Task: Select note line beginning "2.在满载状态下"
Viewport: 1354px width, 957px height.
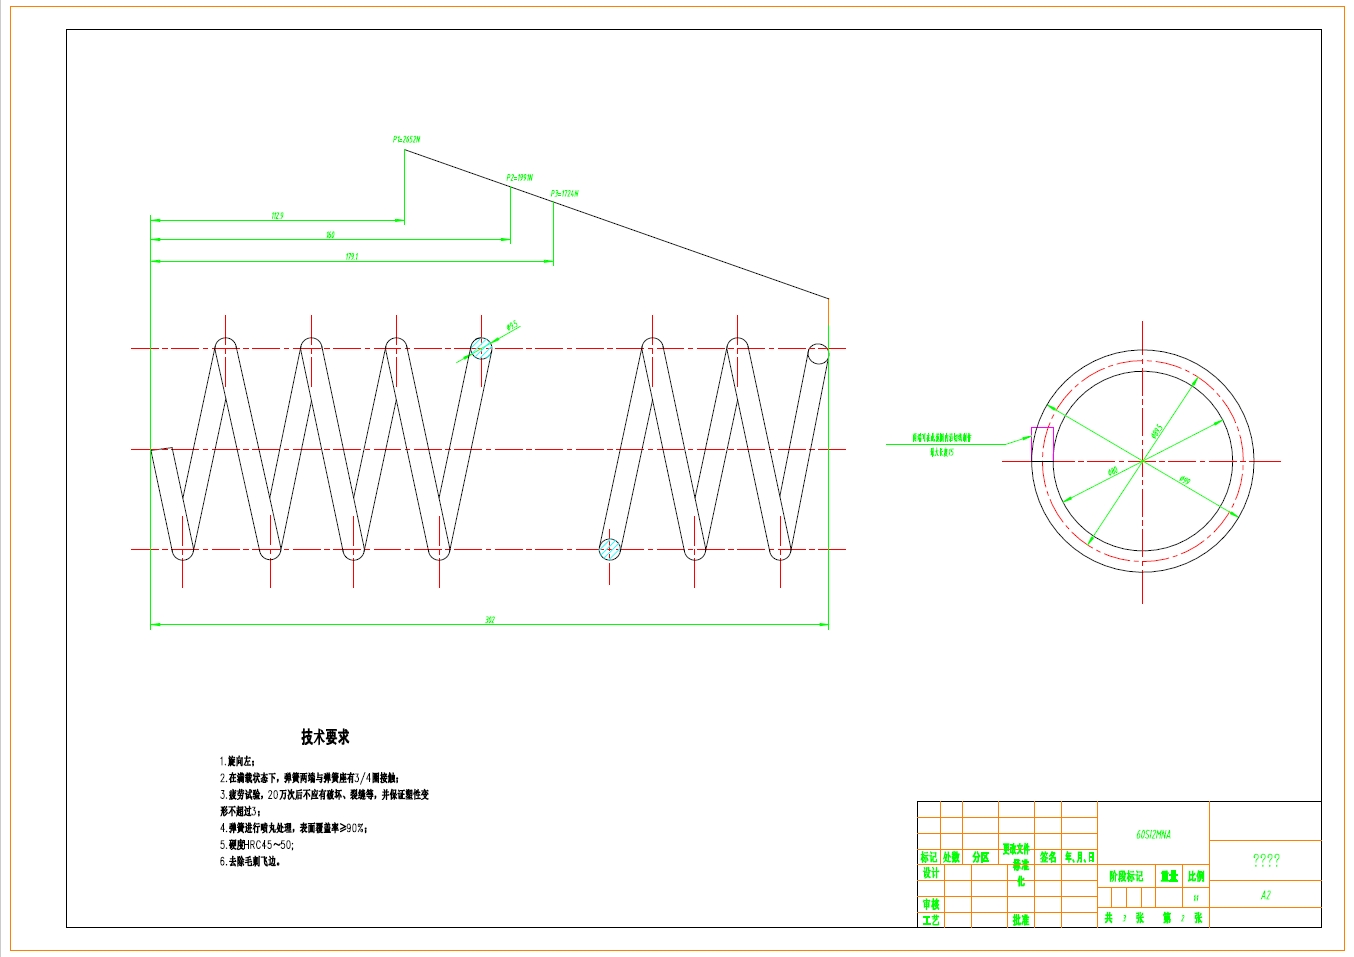Action: pyautogui.click(x=310, y=778)
